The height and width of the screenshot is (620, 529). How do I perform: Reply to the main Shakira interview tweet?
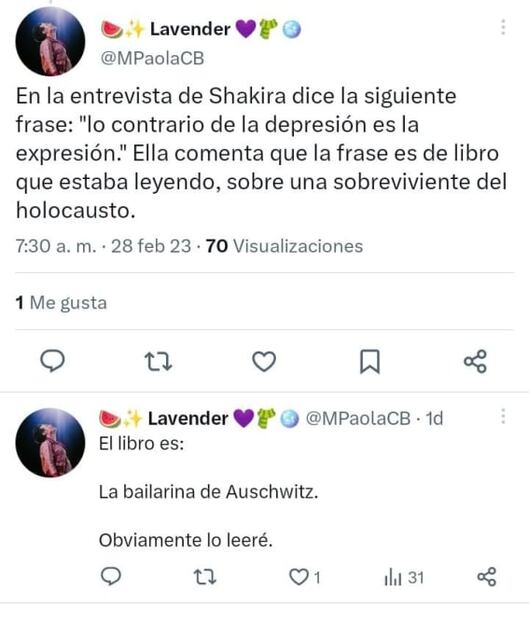coord(53,361)
